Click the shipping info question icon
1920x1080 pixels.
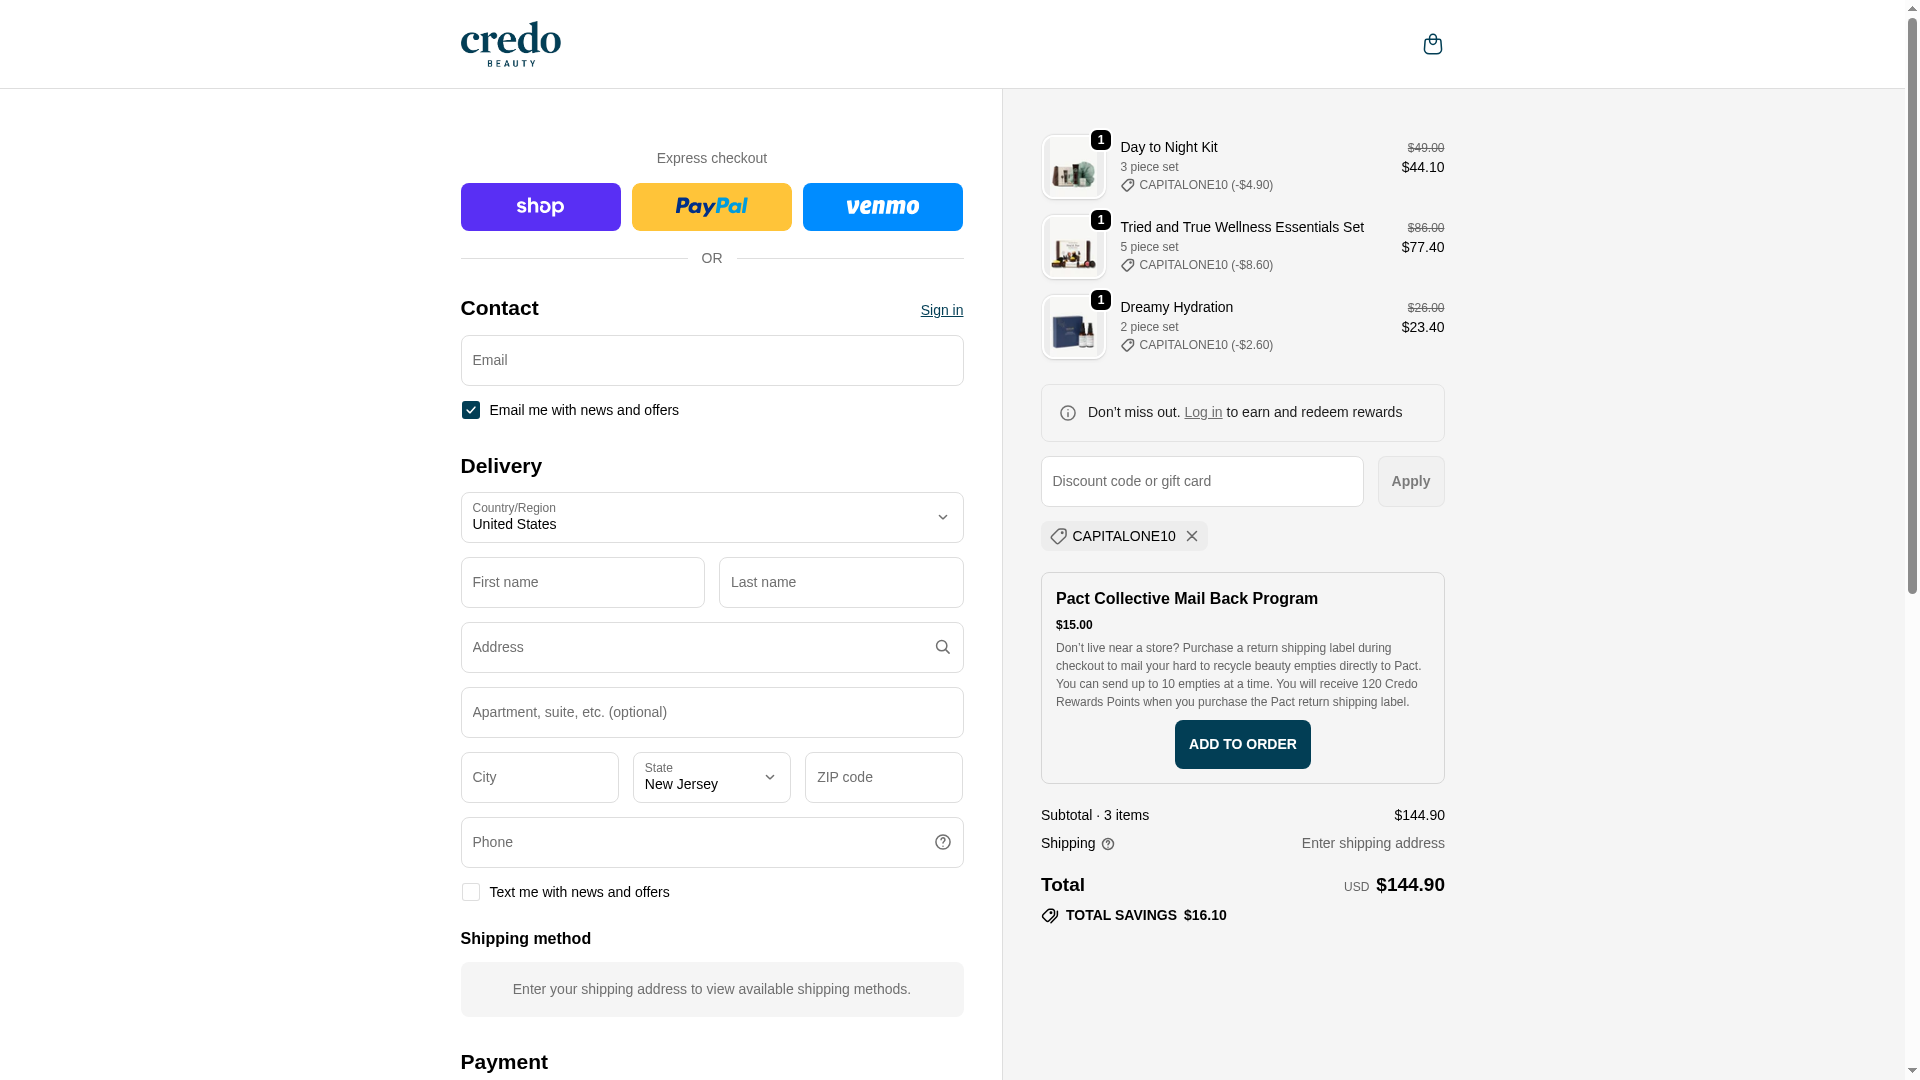[x=1108, y=844]
